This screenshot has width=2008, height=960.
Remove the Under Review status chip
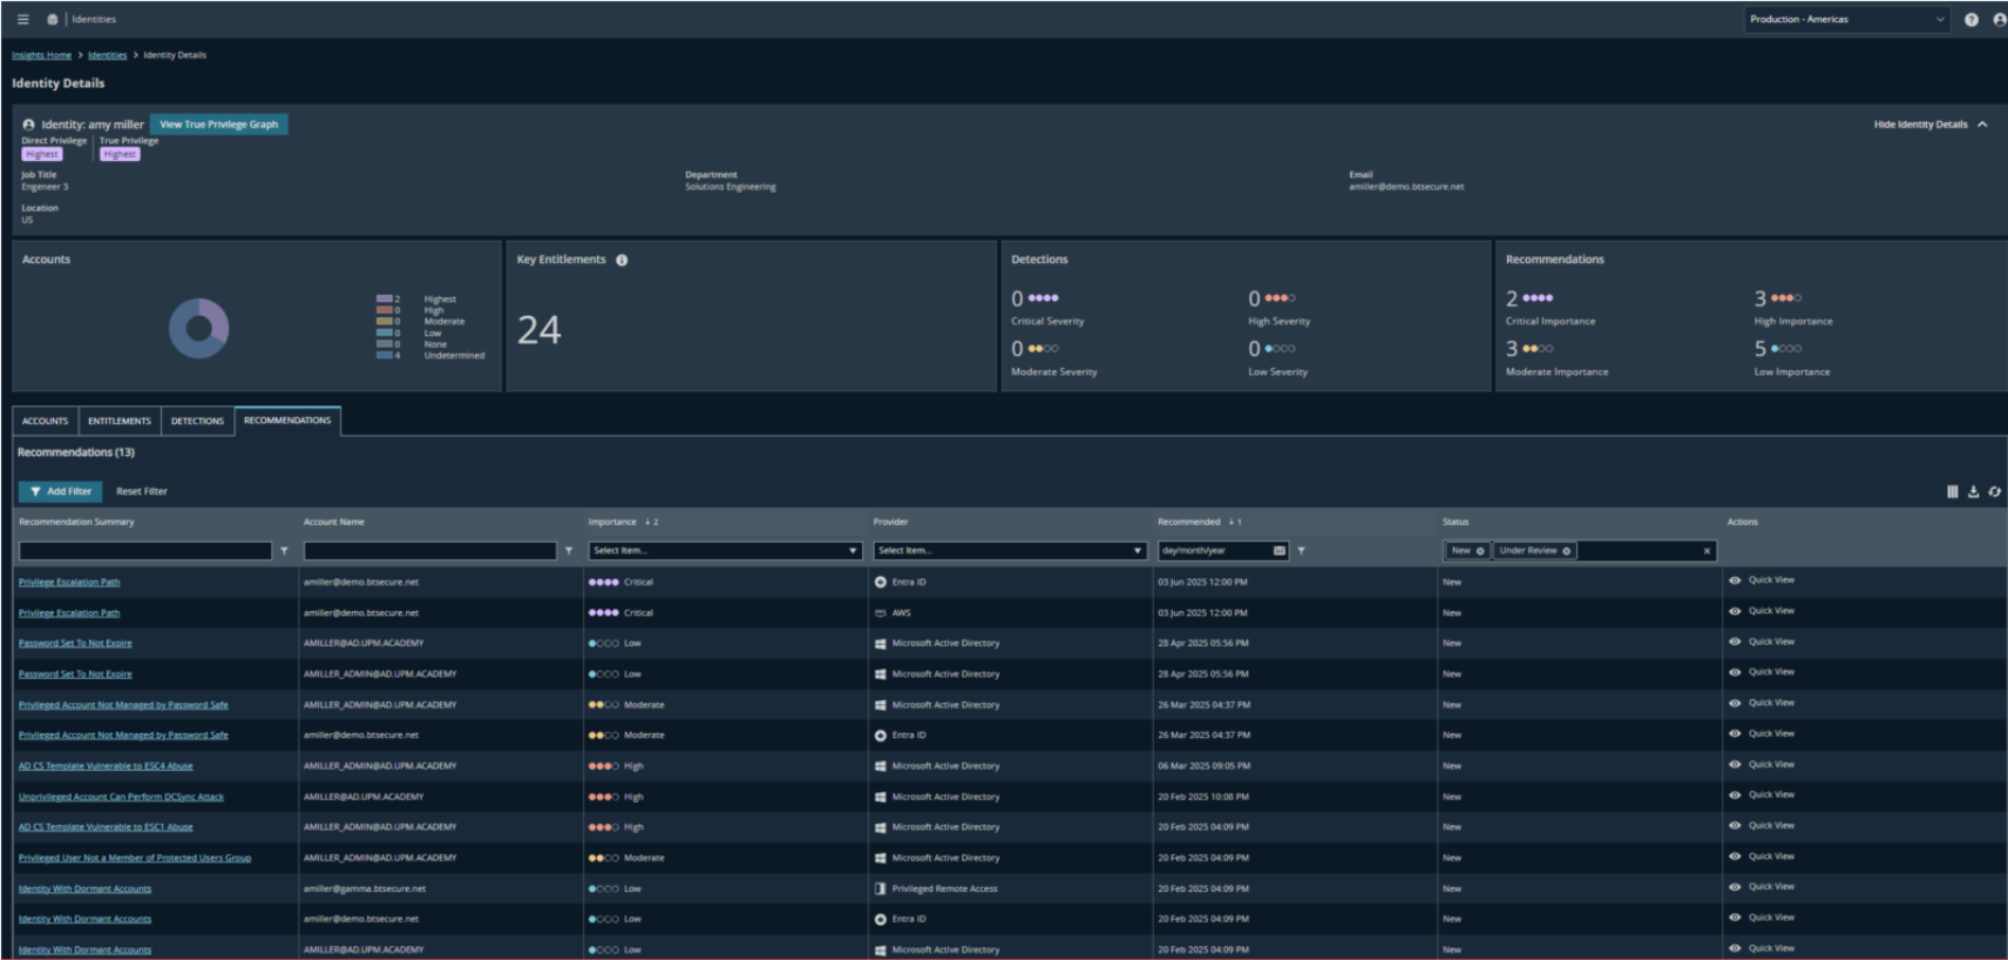pos(1566,551)
